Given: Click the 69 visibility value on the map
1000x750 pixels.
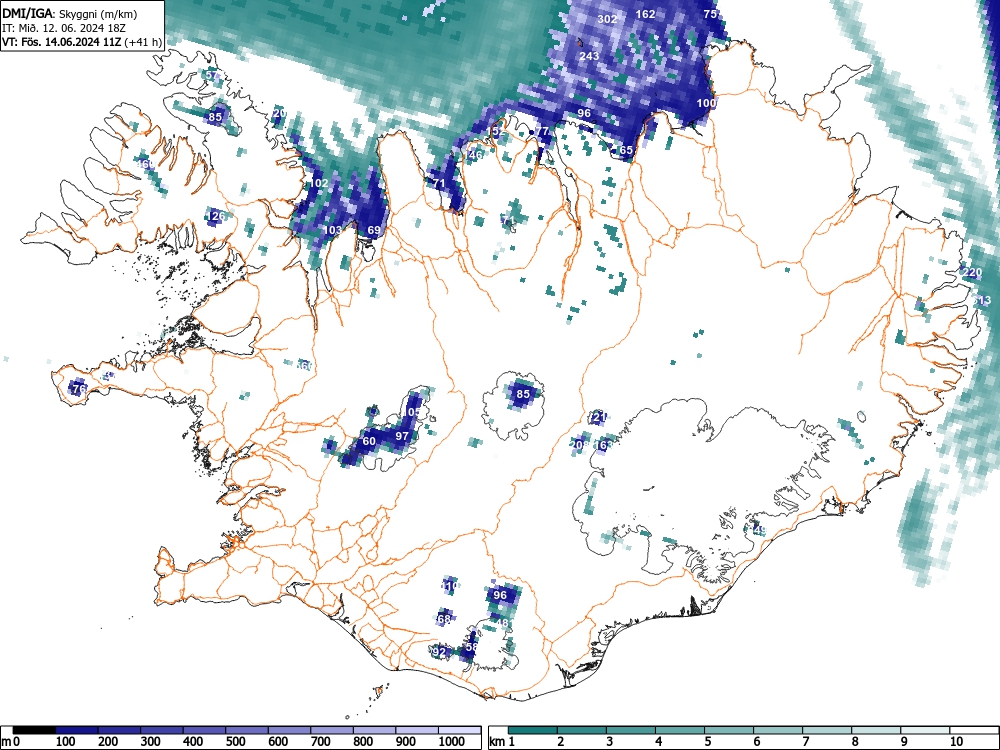Looking at the screenshot, I should (x=374, y=230).
